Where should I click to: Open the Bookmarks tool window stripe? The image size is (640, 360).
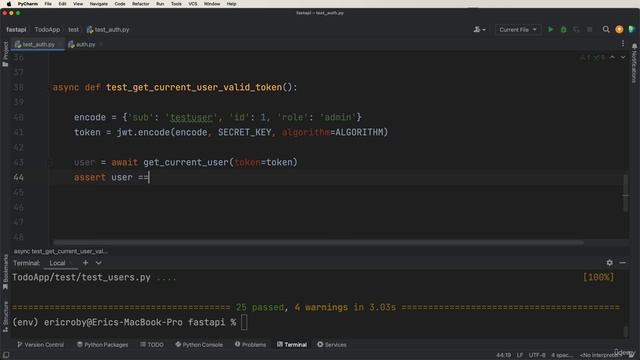pos(5,272)
